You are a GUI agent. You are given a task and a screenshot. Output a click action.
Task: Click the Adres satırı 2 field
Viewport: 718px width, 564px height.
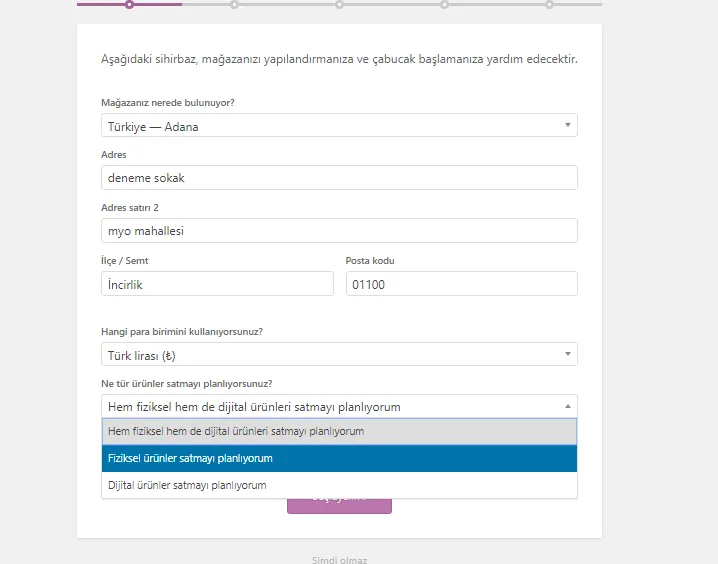coord(339,231)
